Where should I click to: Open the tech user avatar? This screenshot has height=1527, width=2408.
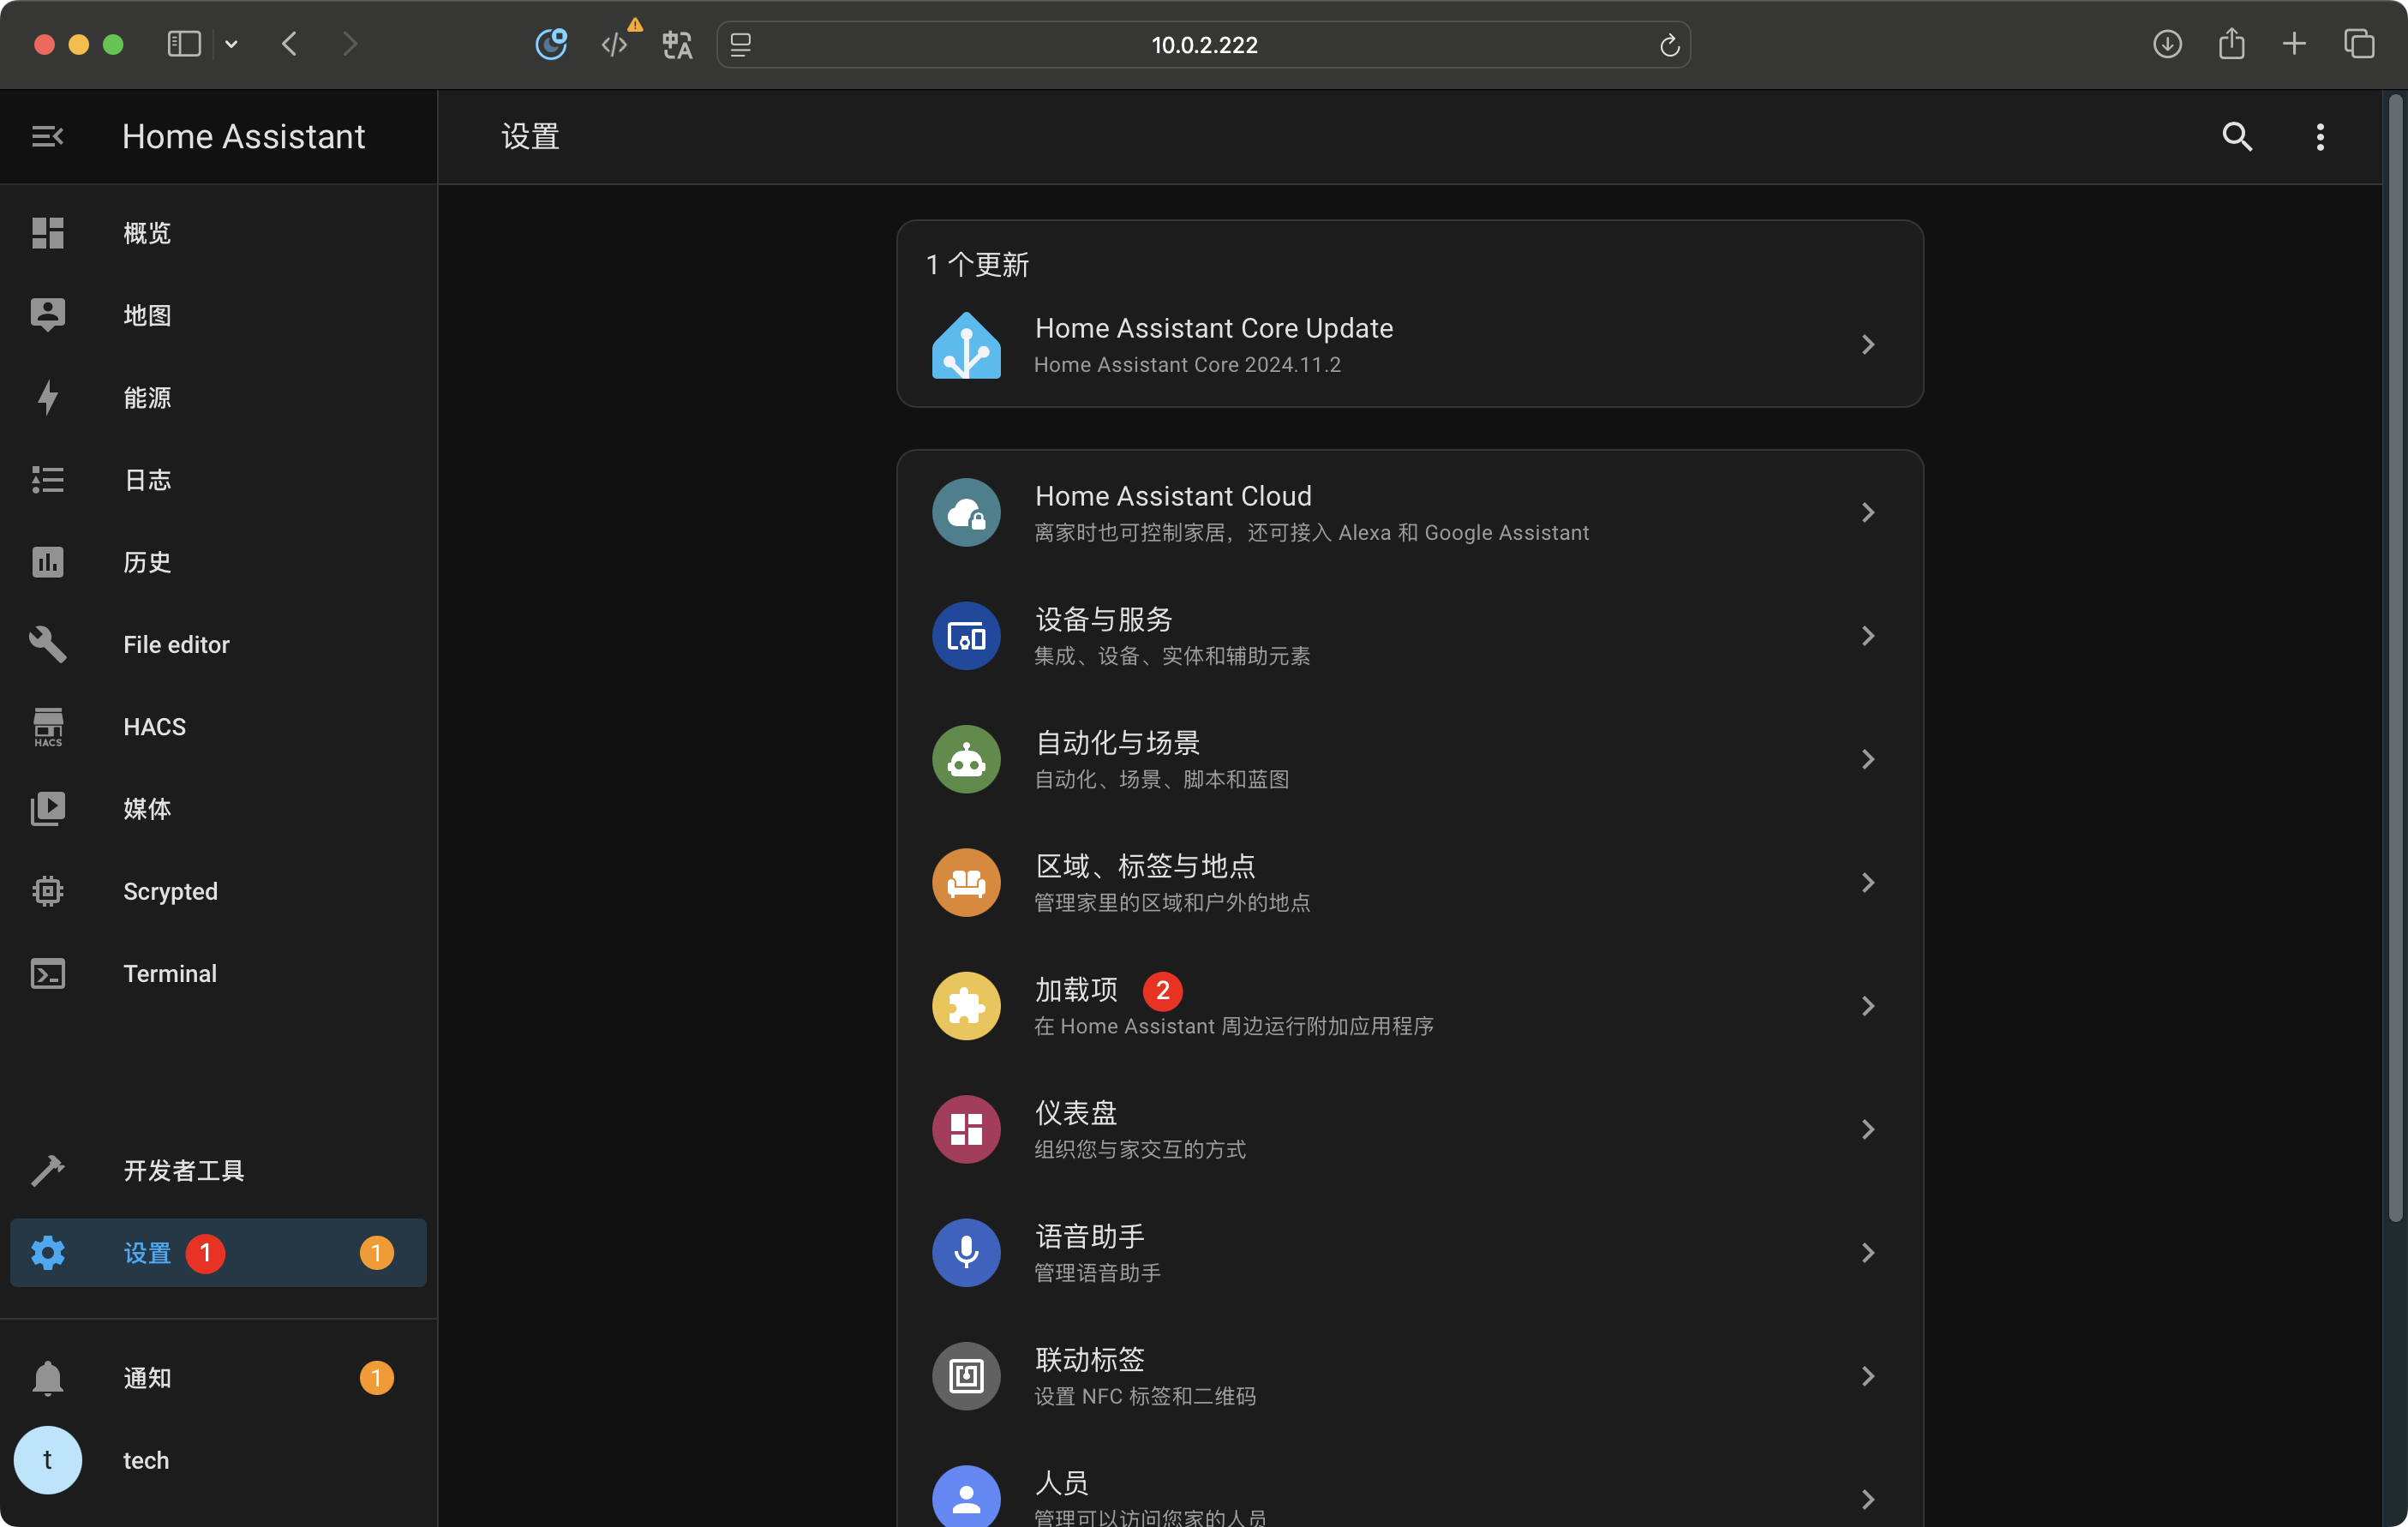pos(47,1460)
